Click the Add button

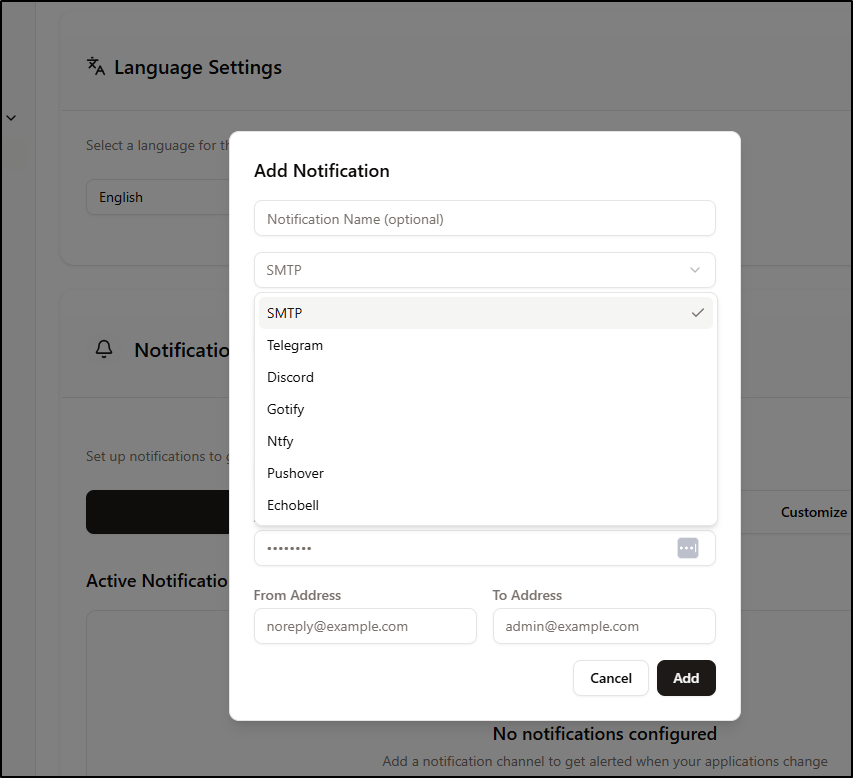pos(686,678)
